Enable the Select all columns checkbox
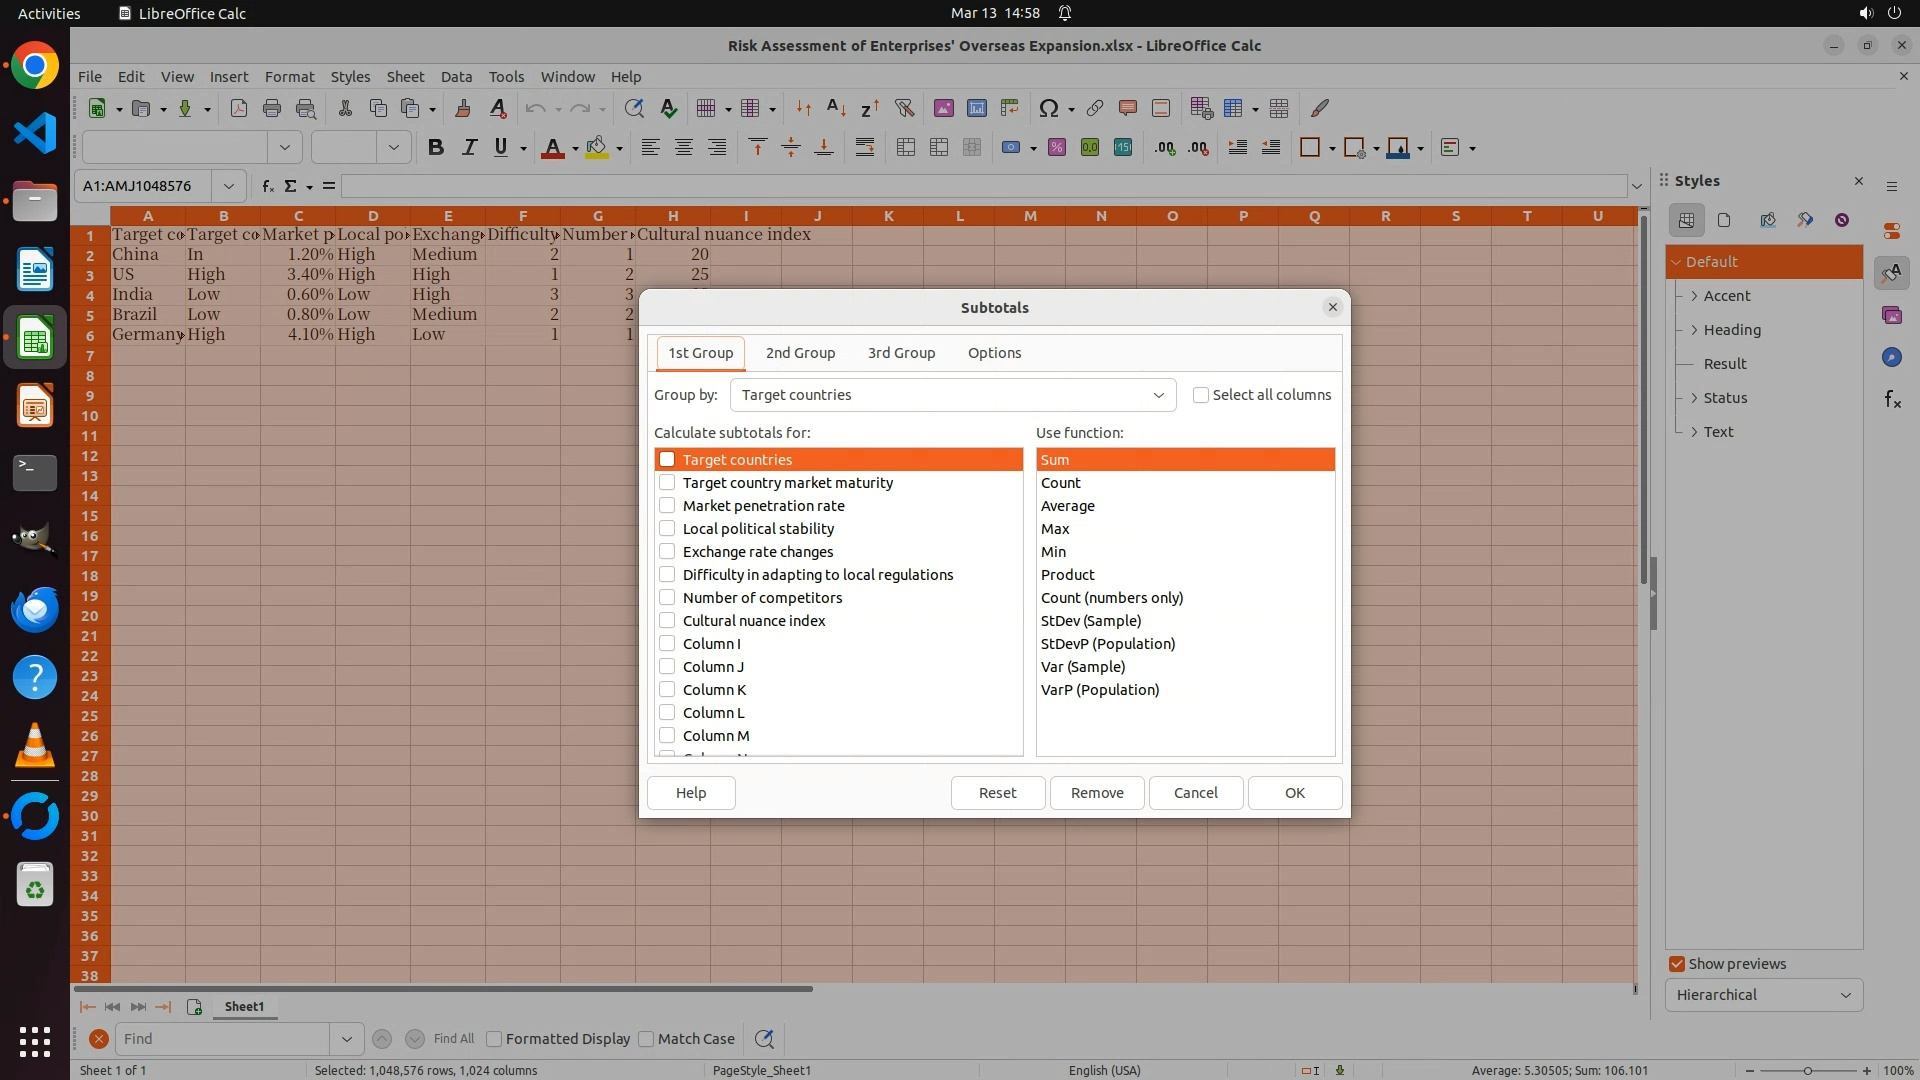 1201,395
